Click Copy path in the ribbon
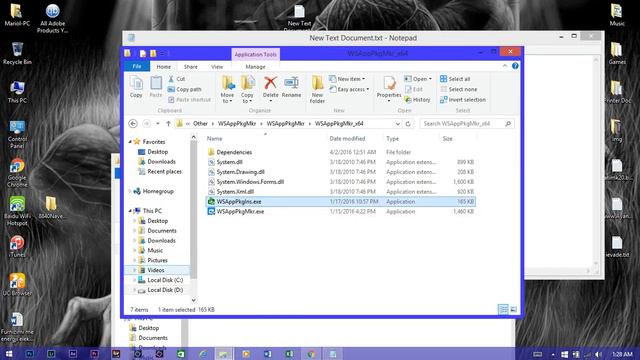The height and width of the screenshot is (360, 640). point(184,89)
